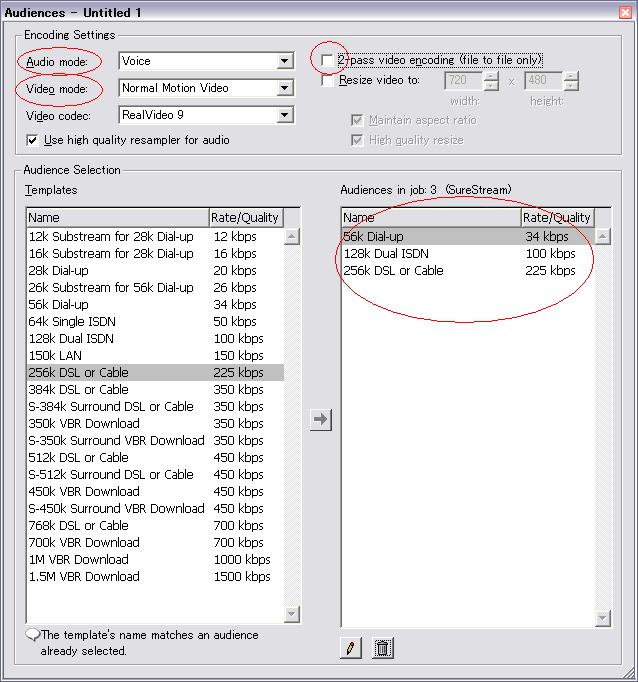
Task: Select 12k Substream for 28k Dial-up template
Action: (155, 237)
